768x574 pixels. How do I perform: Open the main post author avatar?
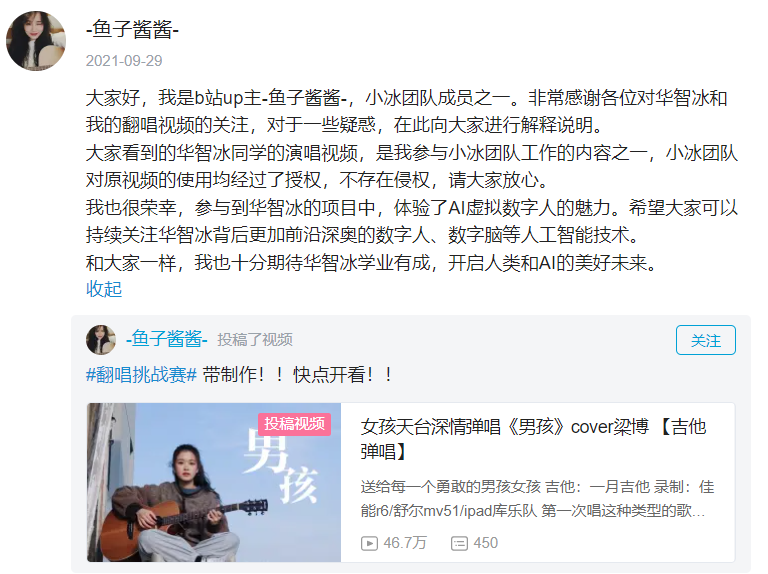(x=36, y=41)
